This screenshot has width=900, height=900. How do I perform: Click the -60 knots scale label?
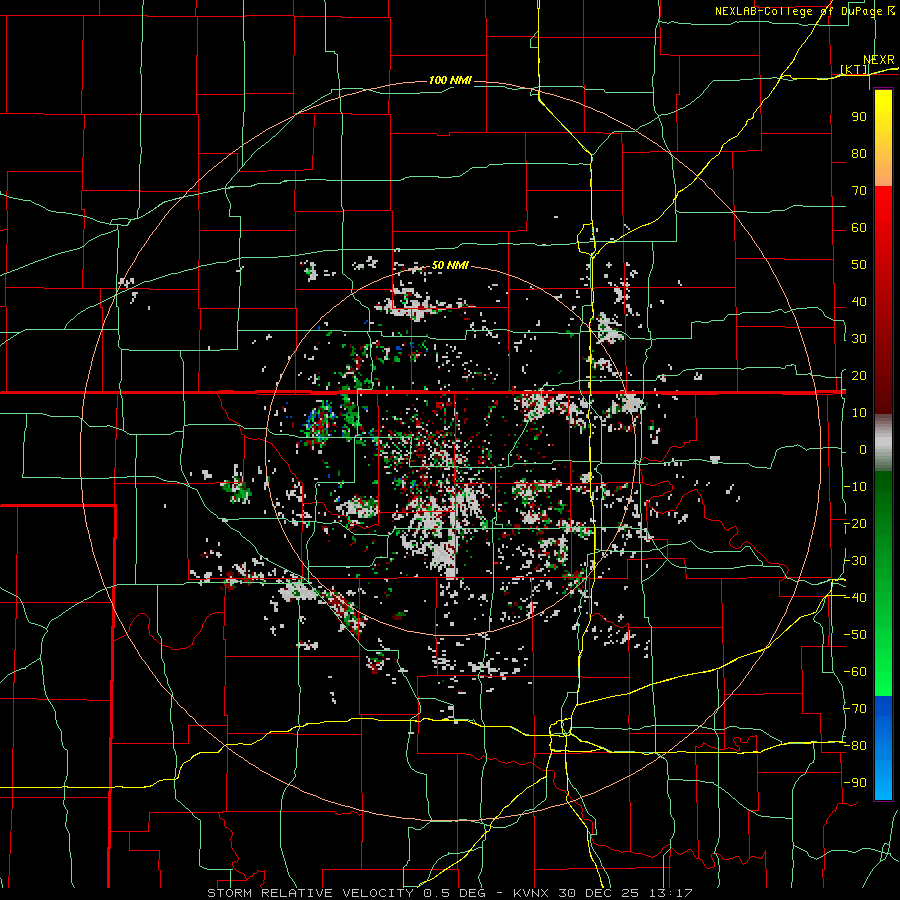[x=855, y=672]
